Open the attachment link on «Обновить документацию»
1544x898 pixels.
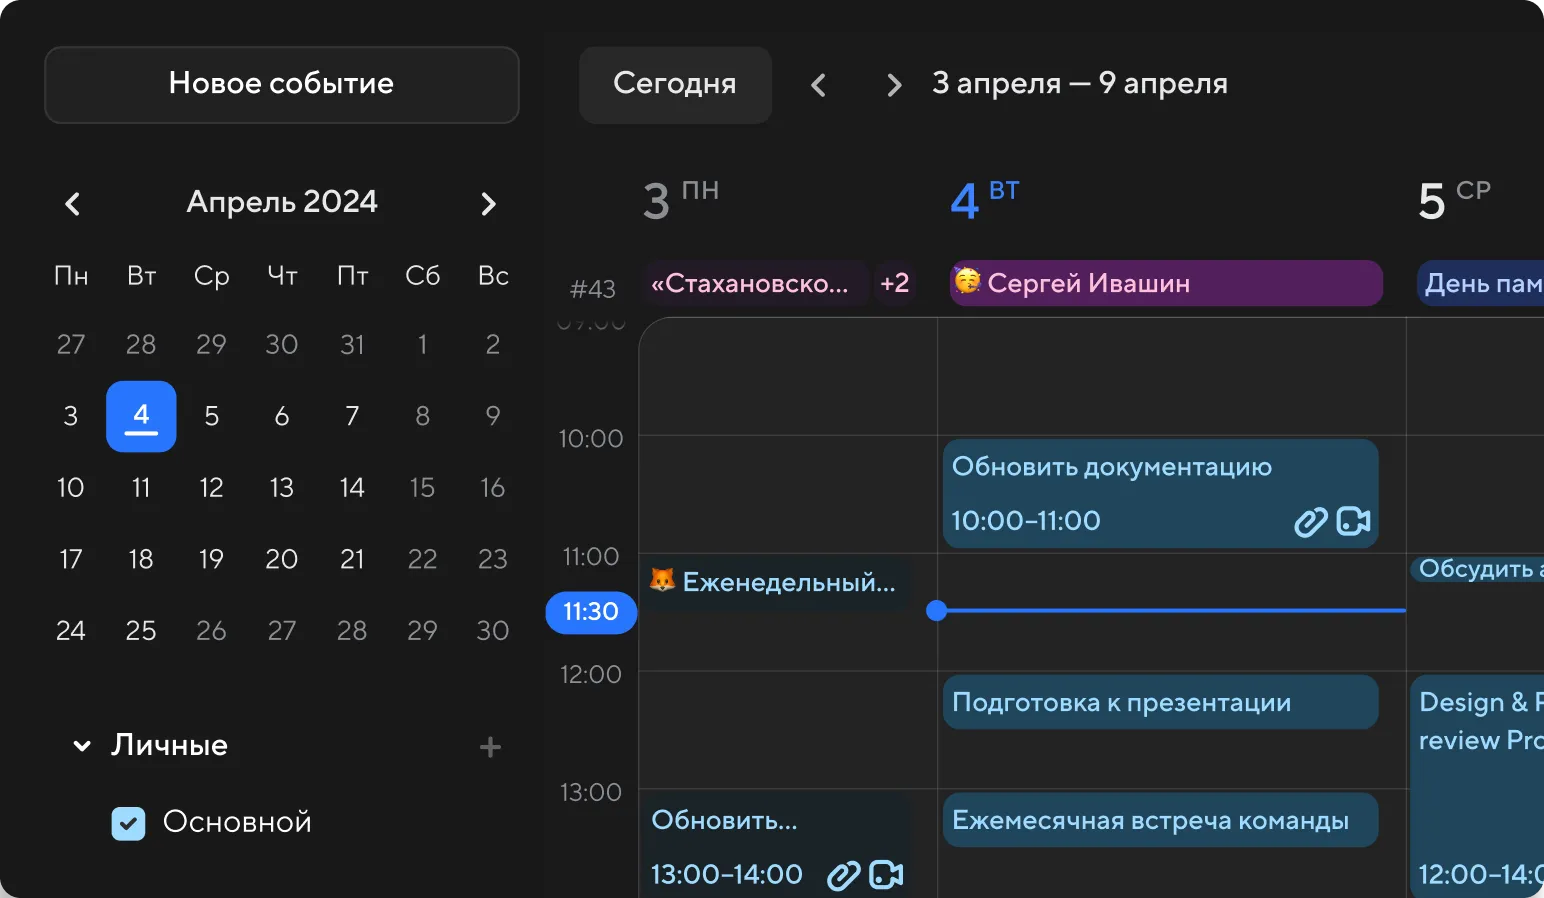click(1311, 521)
